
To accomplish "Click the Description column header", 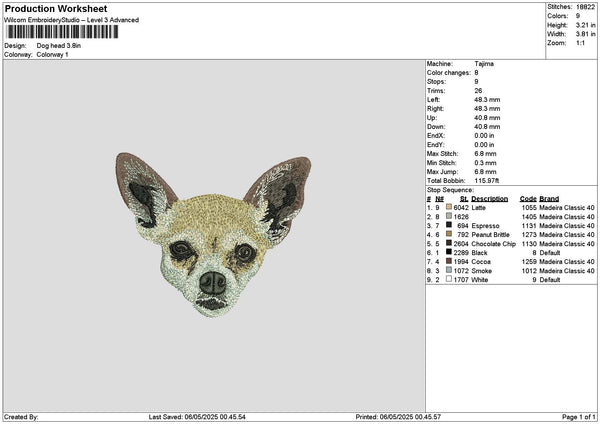I will [489, 199].
